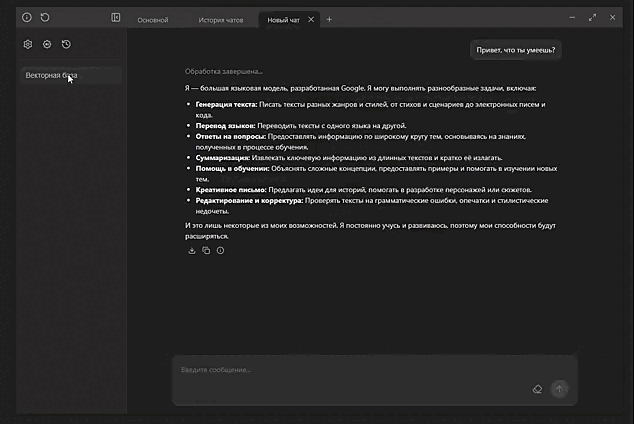Select the Новый чат tab
Viewport: 634px width, 424px height.
284,20
